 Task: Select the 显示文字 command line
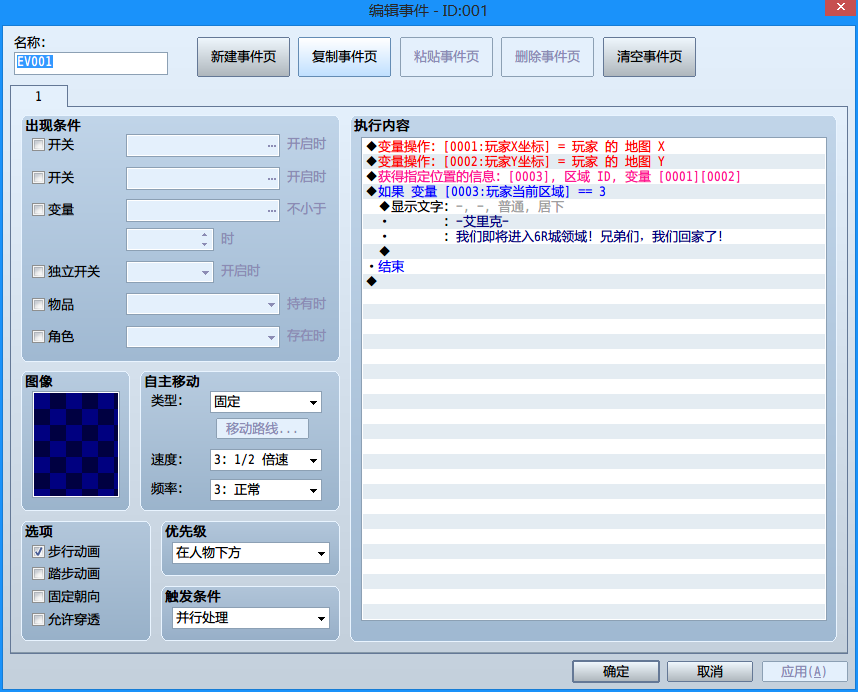pyautogui.click(x=594, y=207)
